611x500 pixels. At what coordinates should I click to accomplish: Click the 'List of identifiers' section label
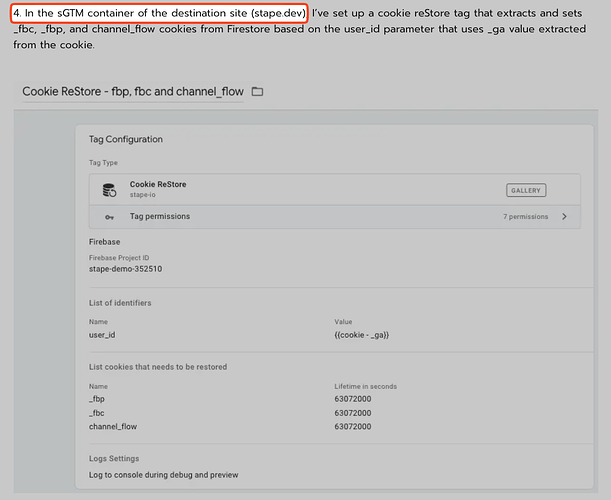tap(120, 303)
